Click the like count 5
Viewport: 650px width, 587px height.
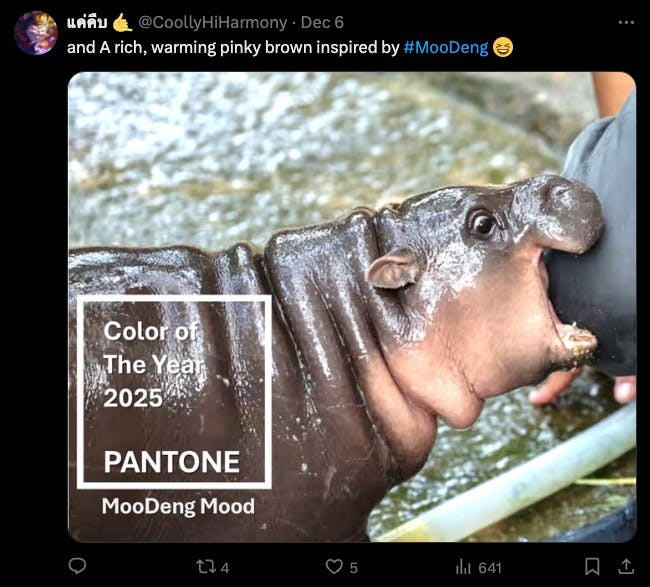353,567
